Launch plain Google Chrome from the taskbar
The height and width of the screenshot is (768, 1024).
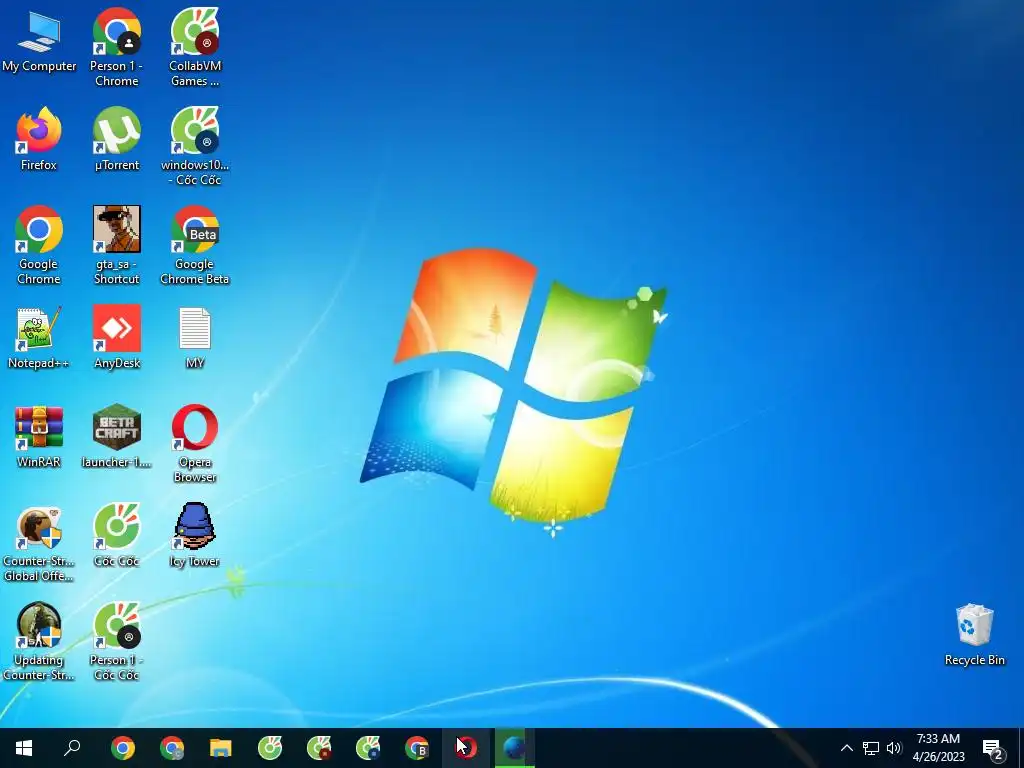pyautogui.click(x=122, y=748)
